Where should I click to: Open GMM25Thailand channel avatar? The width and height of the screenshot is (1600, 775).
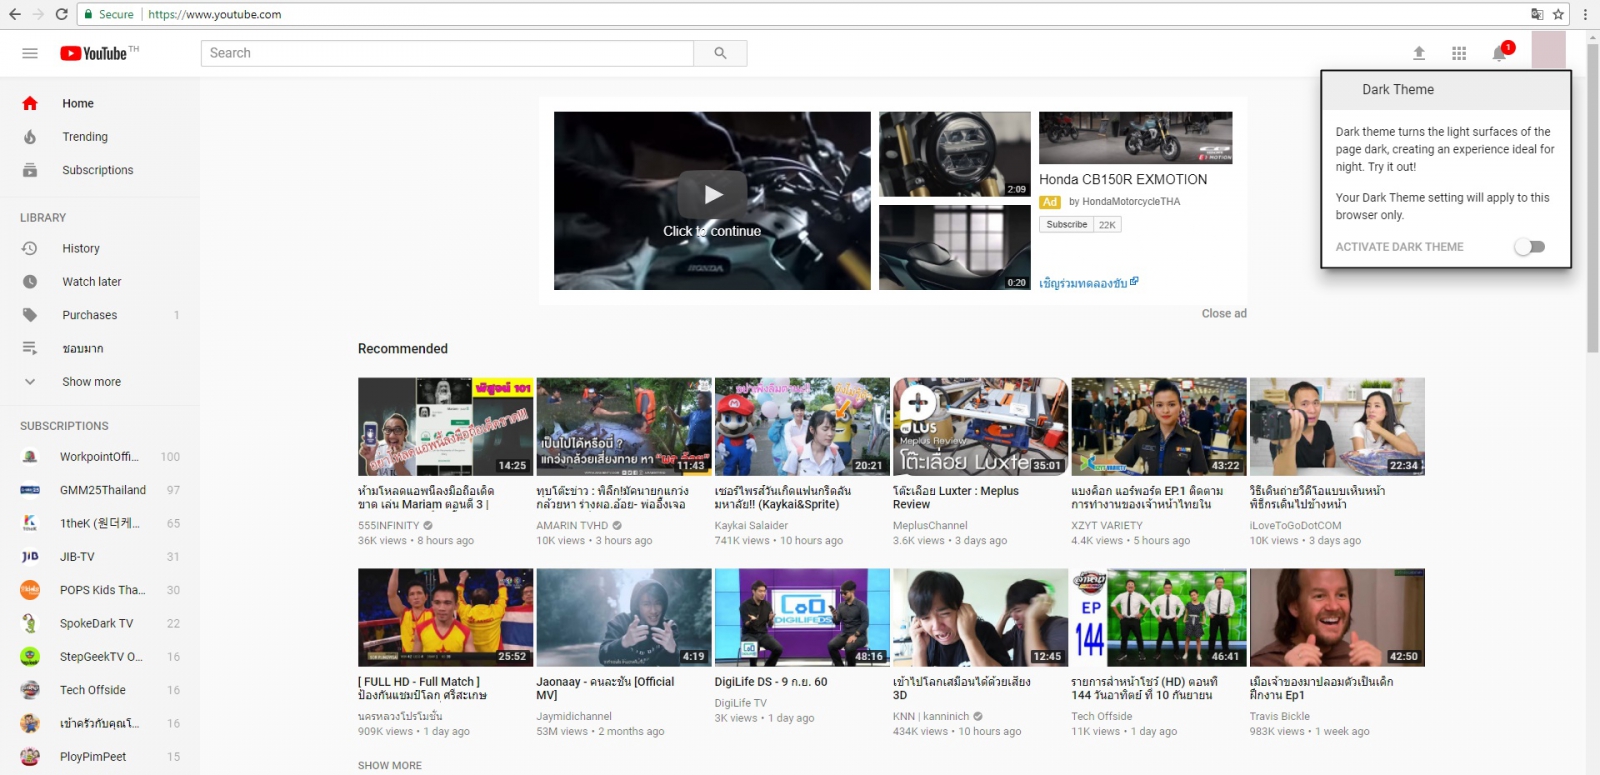(x=30, y=490)
